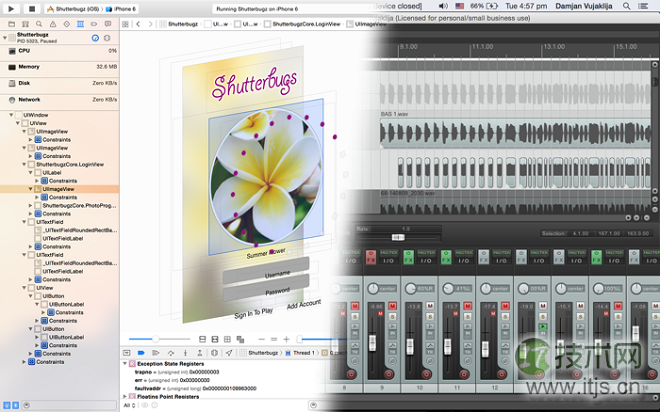Open the Breakpoint navigator icon
Image resolution: width=660 pixels, height=412 pixels.
pyautogui.click(x=94, y=24)
